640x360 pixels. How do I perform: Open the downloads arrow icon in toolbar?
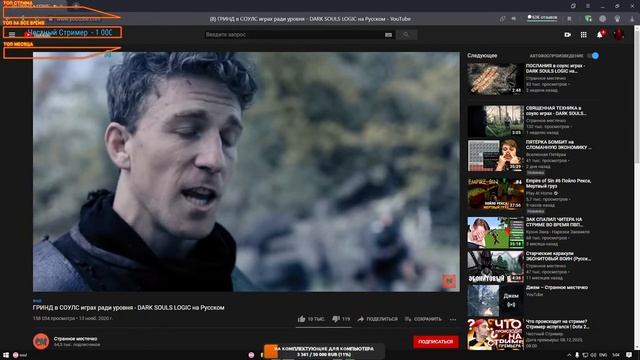coord(632,19)
